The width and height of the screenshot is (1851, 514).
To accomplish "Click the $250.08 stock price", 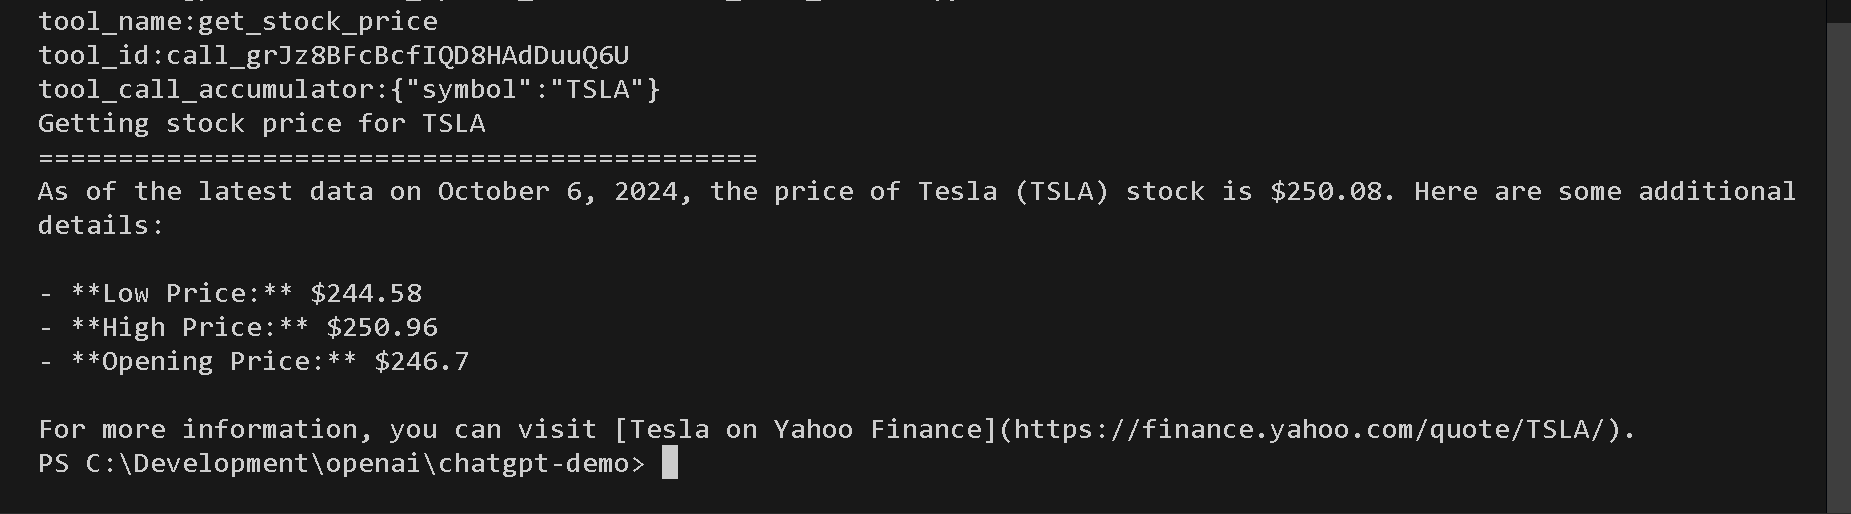I will tap(1329, 191).
